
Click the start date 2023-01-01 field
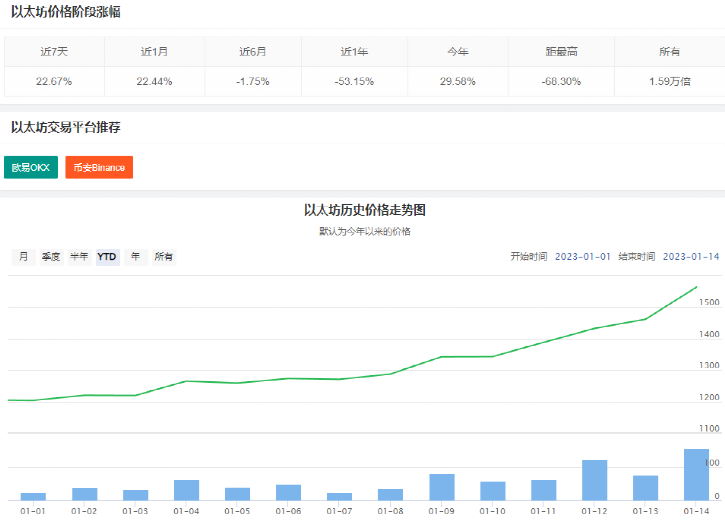point(582,257)
